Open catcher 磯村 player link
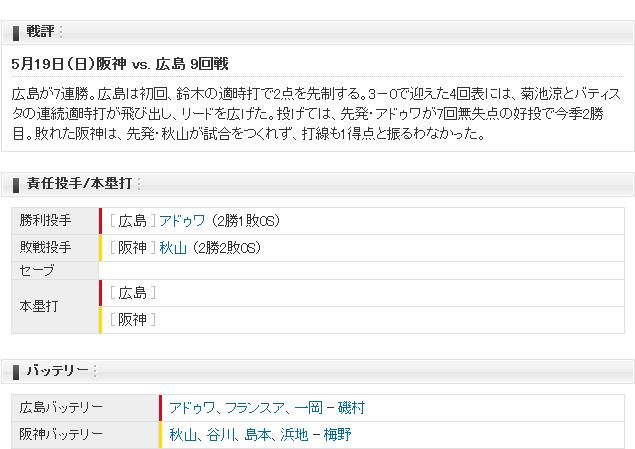The width and height of the screenshot is (635, 449). pos(352,408)
